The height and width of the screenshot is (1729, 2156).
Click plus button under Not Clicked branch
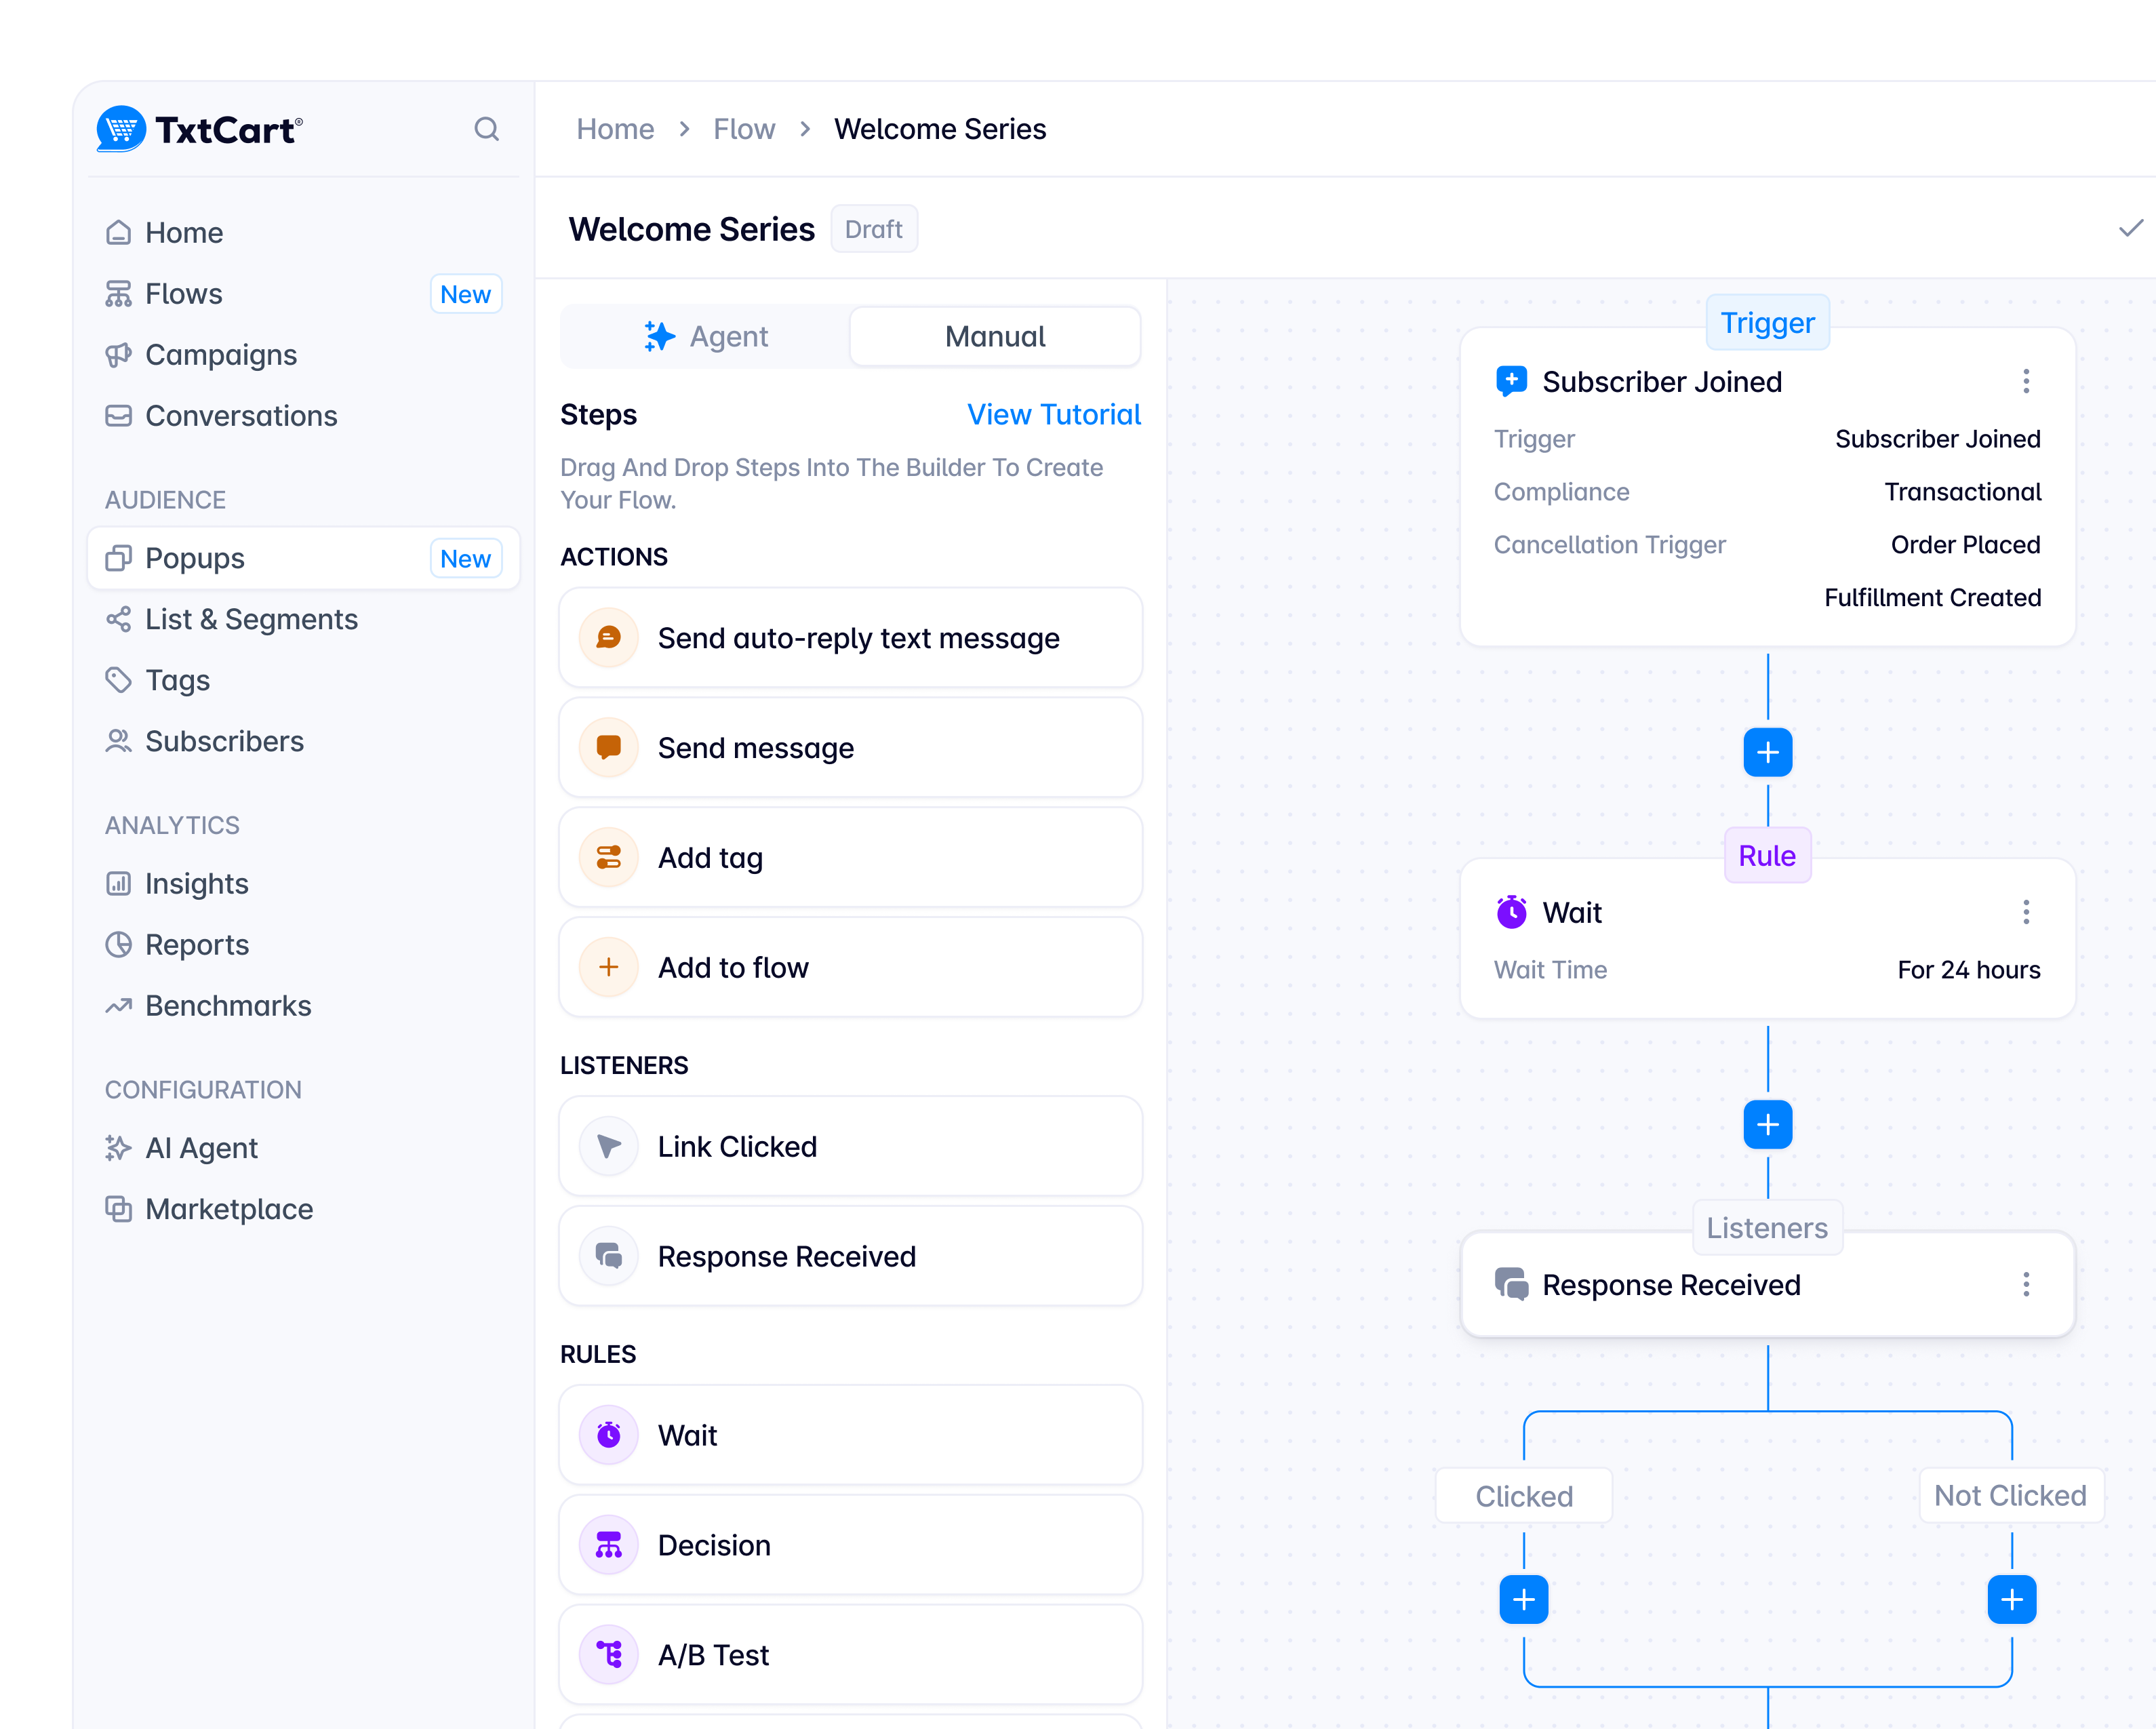[2011, 1599]
